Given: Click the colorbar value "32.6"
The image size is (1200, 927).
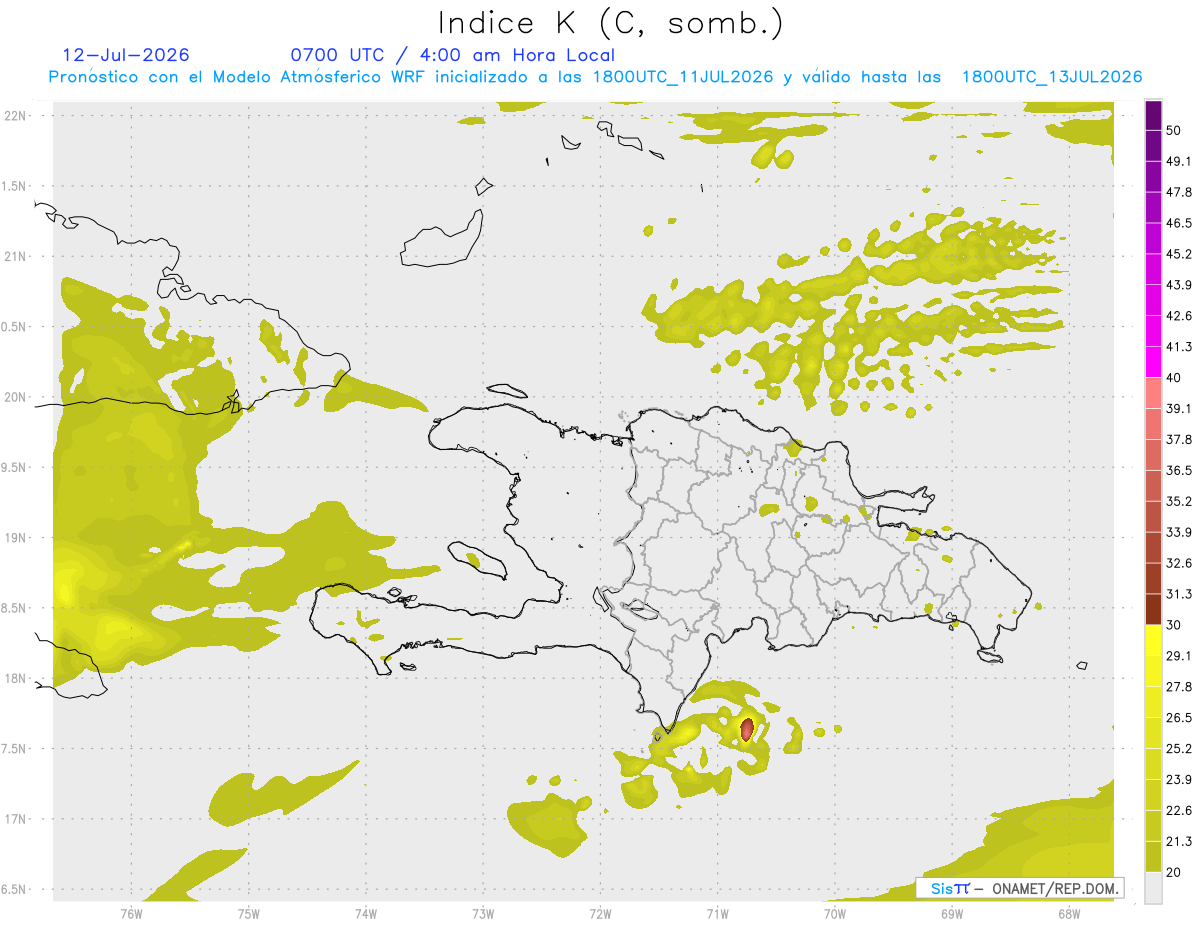Looking at the screenshot, I should click(1179, 563).
